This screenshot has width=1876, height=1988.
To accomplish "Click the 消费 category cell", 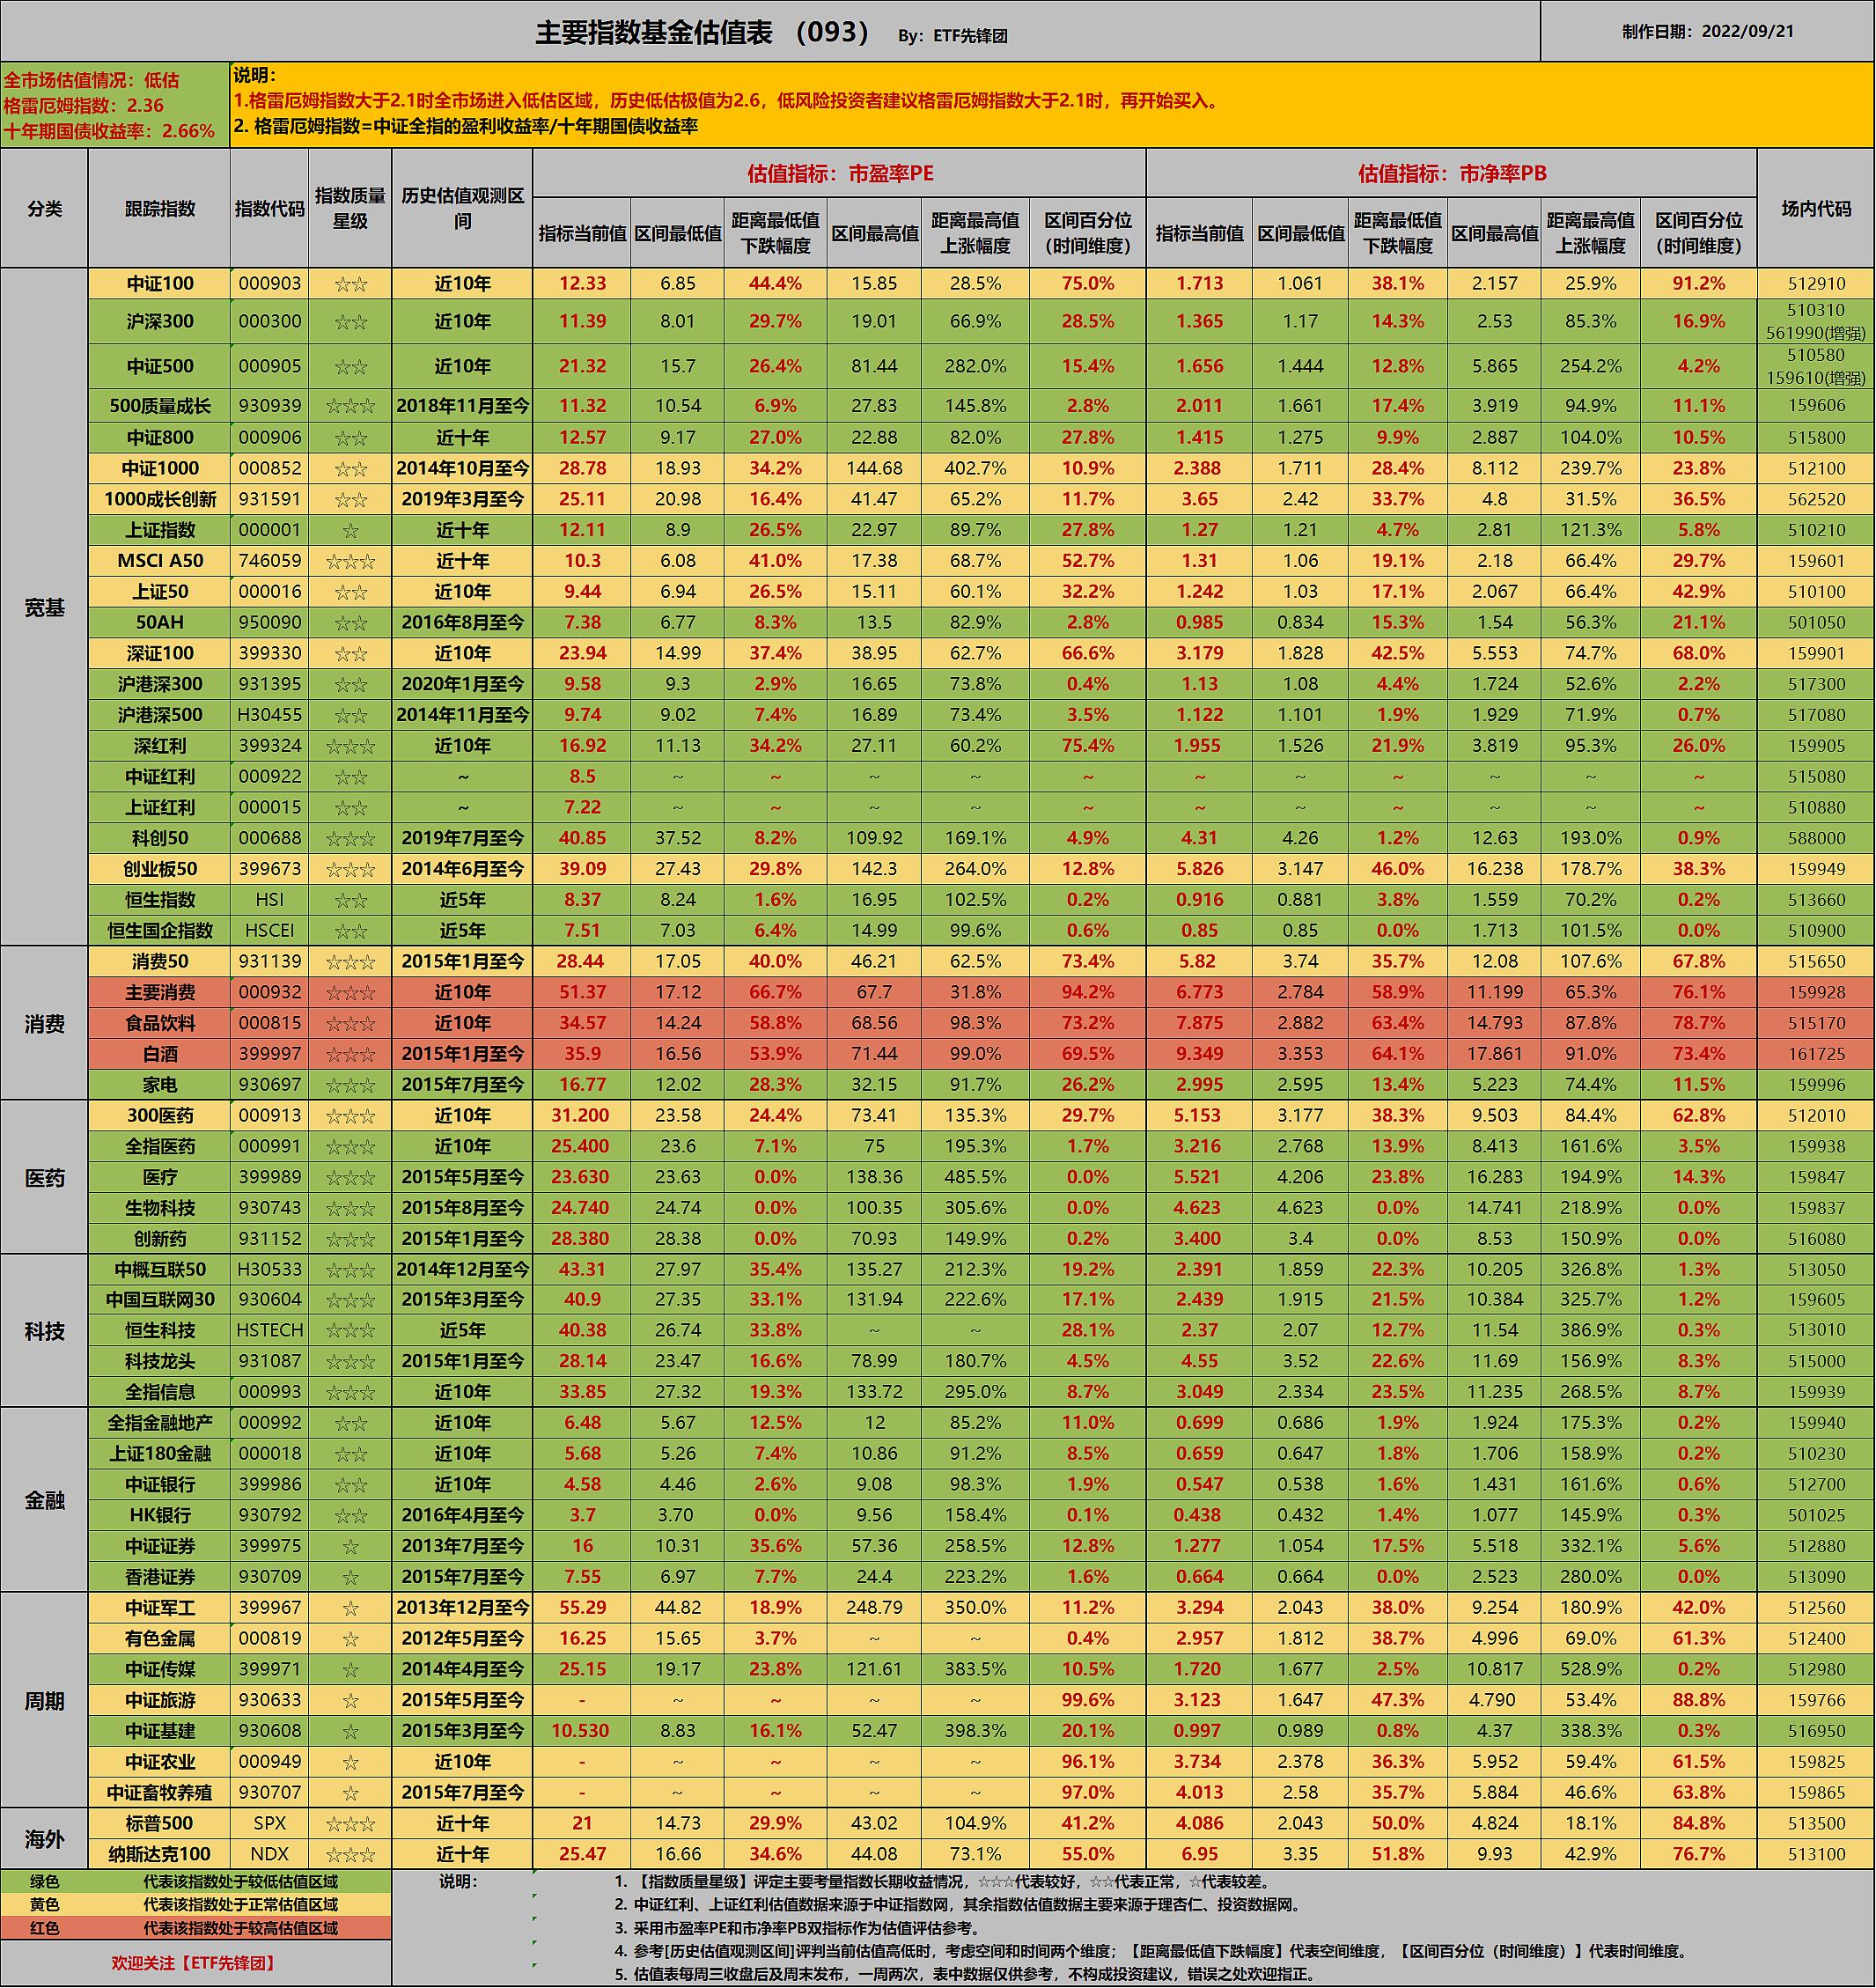I will point(44,1023).
